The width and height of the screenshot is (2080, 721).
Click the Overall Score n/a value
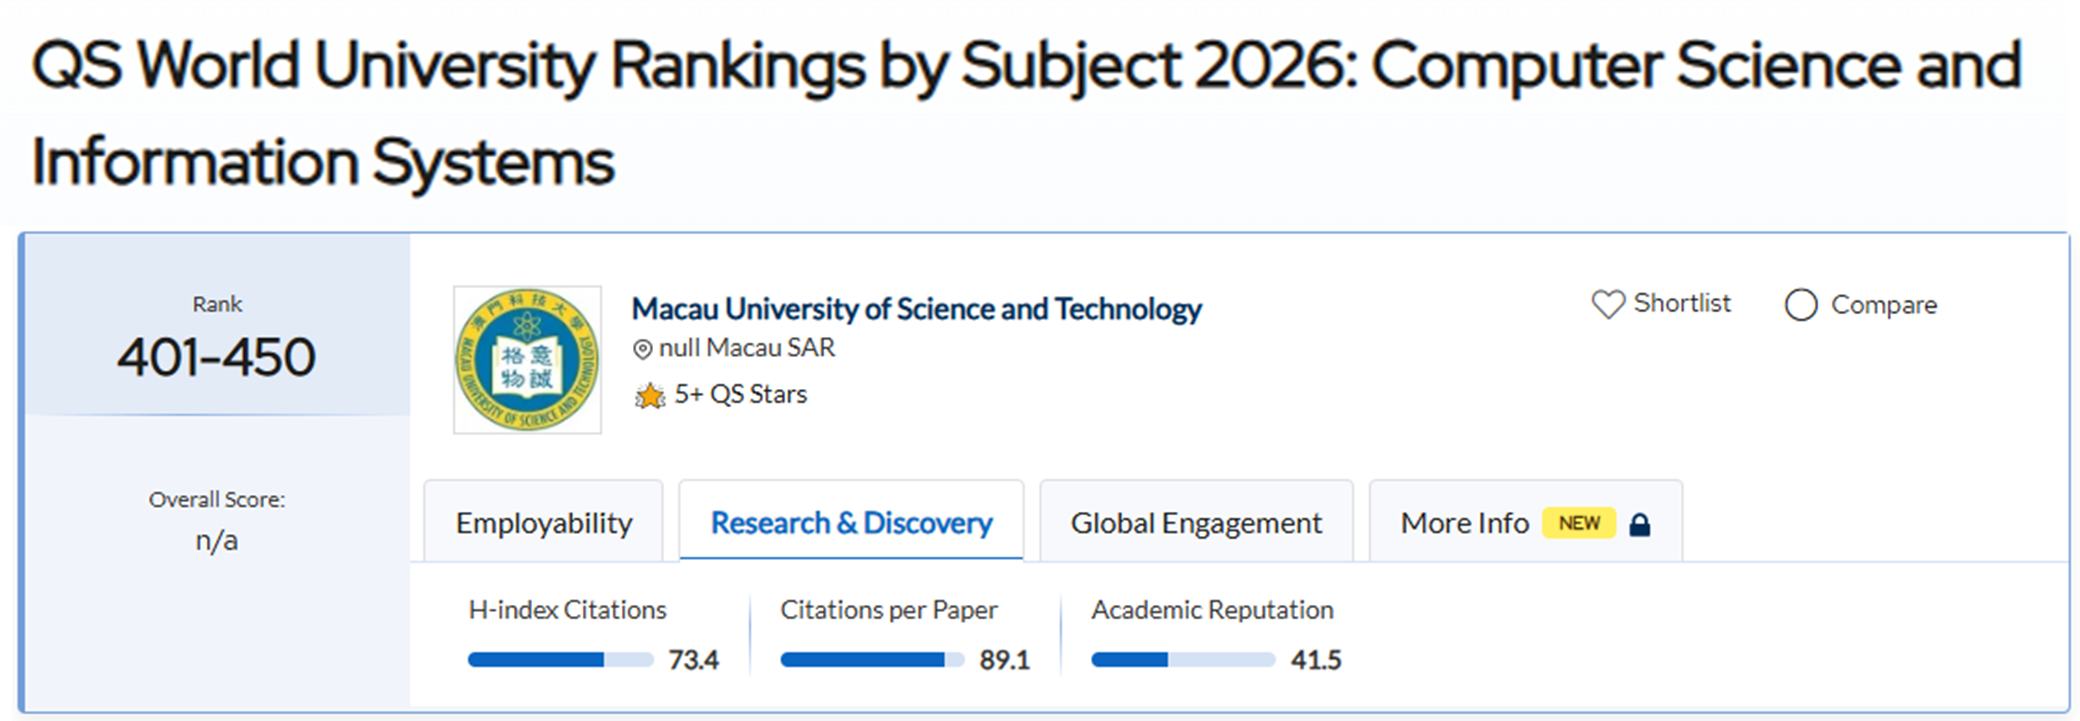tap(216, 541)
